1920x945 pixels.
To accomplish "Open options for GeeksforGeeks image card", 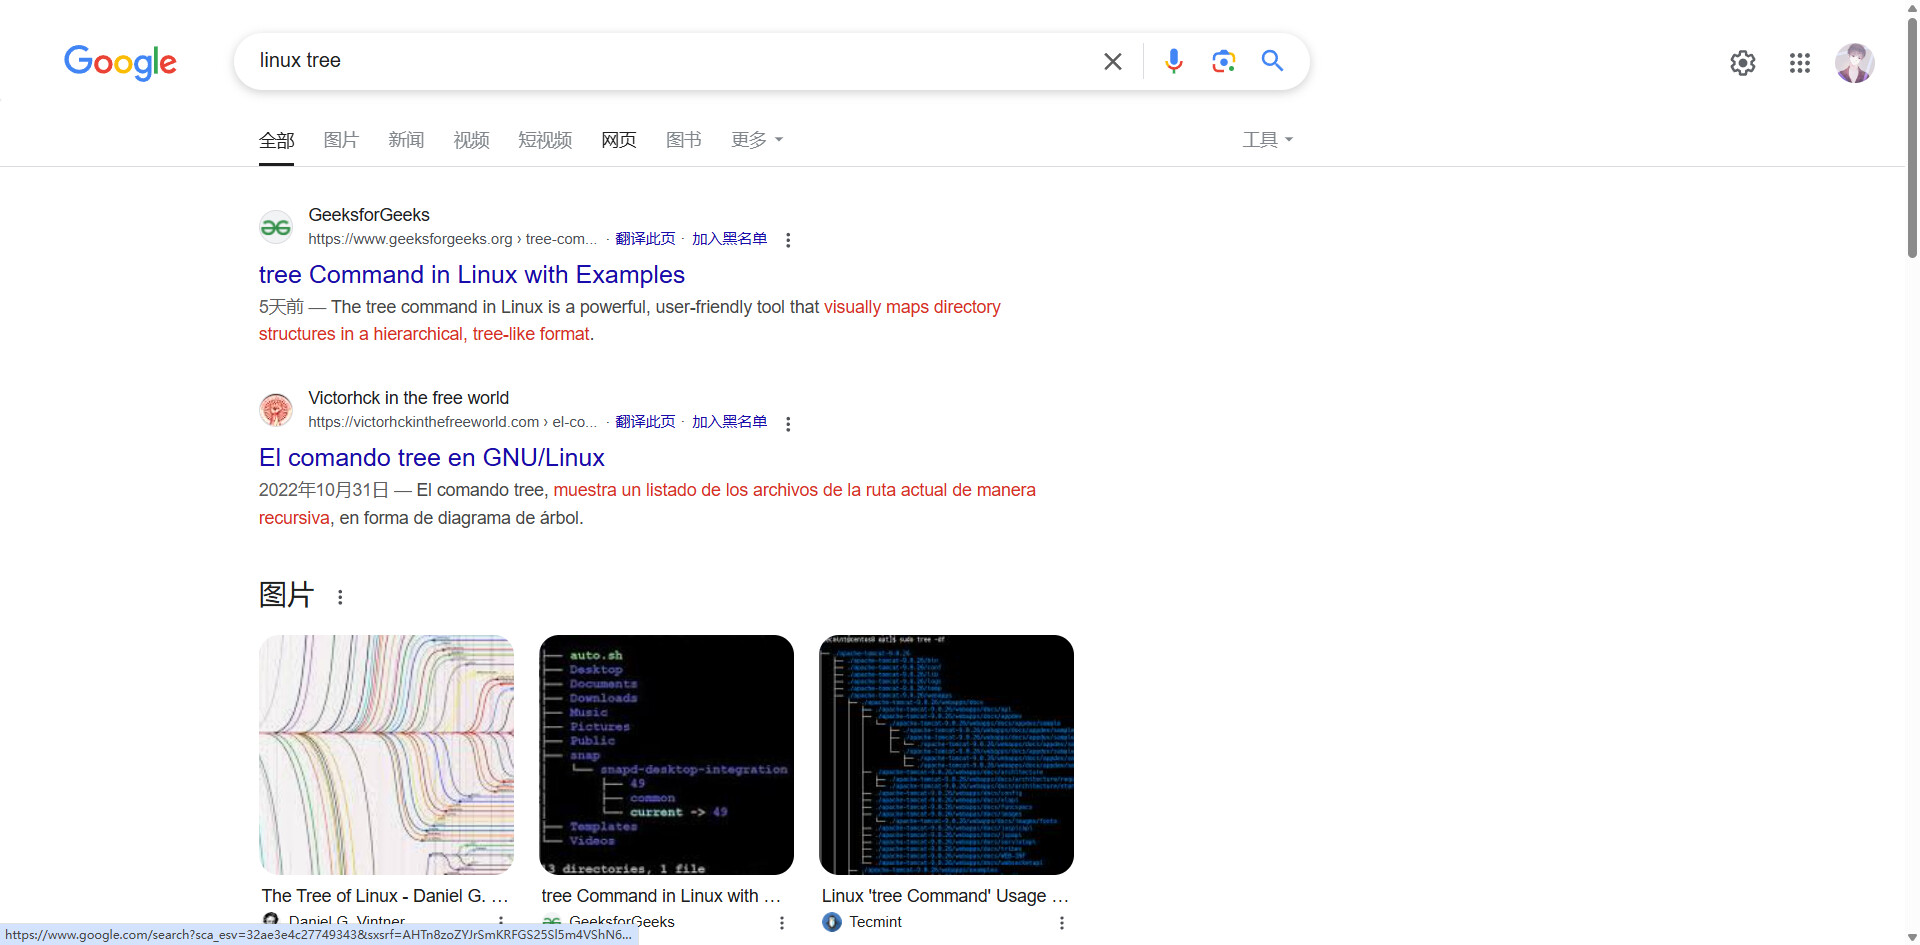I will click(782, 923).
